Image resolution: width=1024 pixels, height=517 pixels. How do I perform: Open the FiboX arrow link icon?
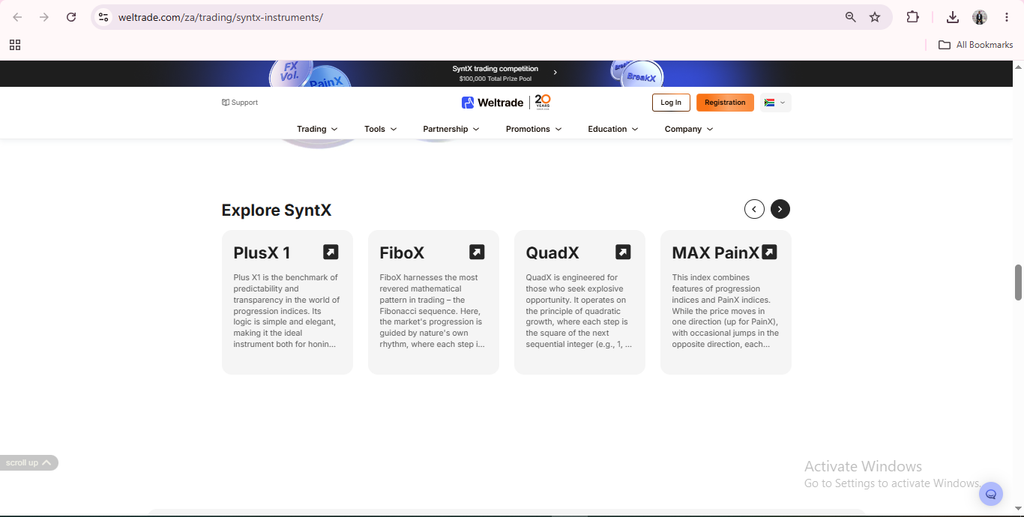tap(477, 252)
